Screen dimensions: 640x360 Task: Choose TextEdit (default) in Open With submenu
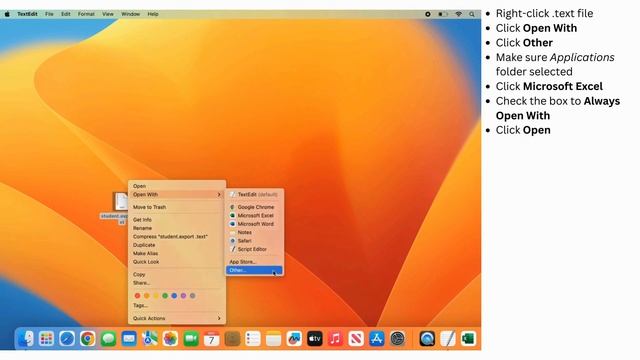(x=254, y=195)
